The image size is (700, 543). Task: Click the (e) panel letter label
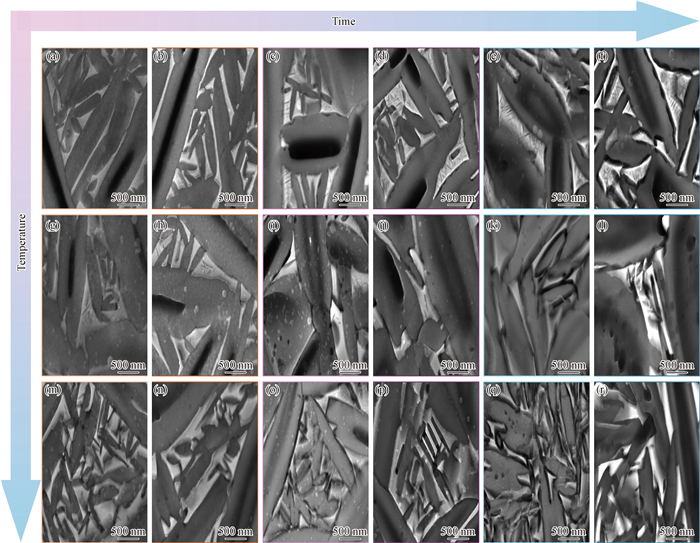pos(494,57)
